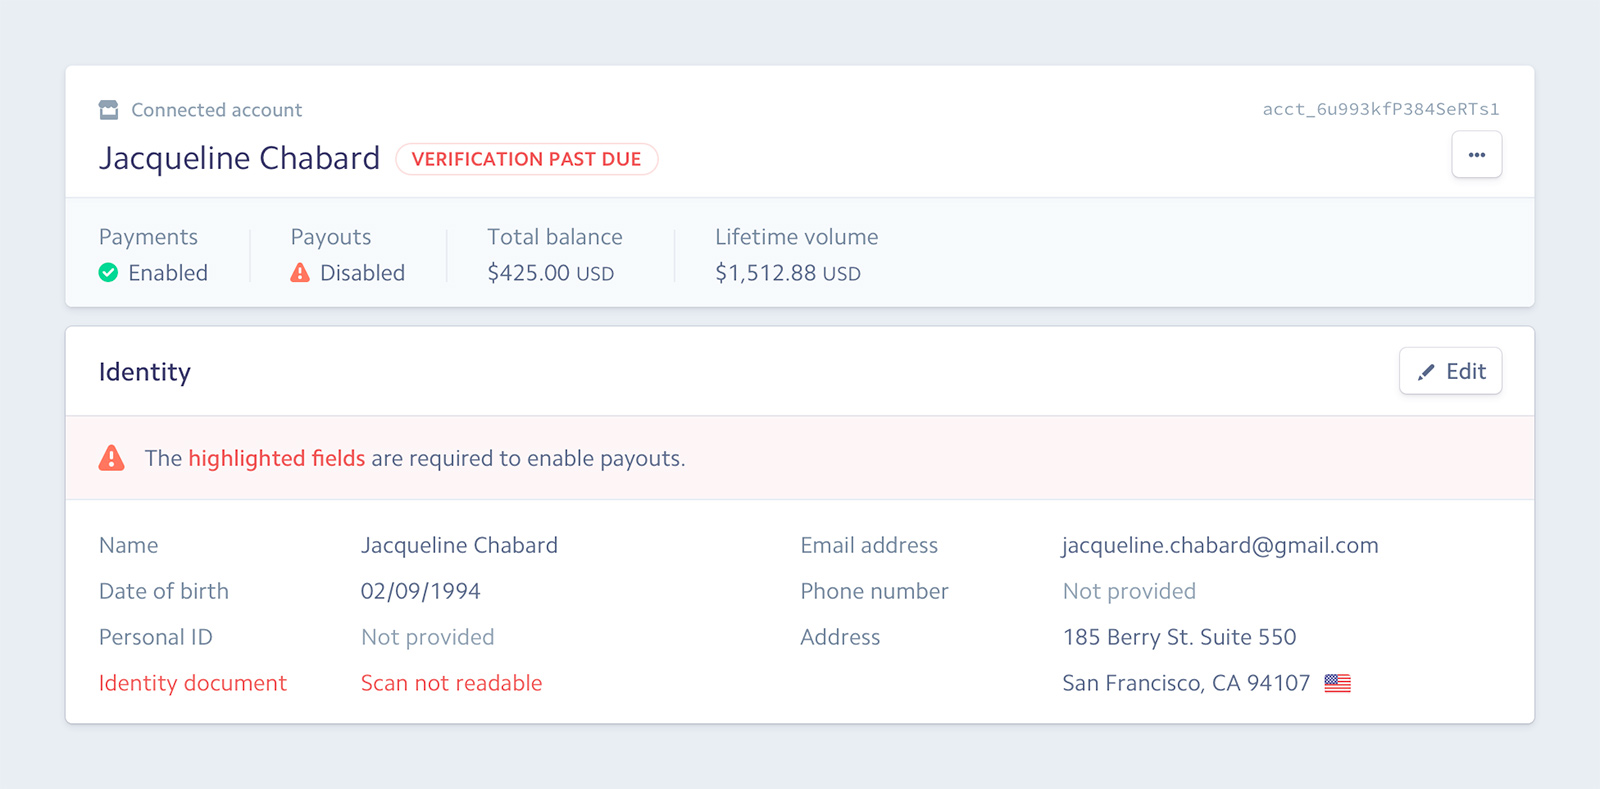The height and width of the screenshot is (789, 1600).
Task: Click the red alert icon in banner
Action: tap(112, 458)
